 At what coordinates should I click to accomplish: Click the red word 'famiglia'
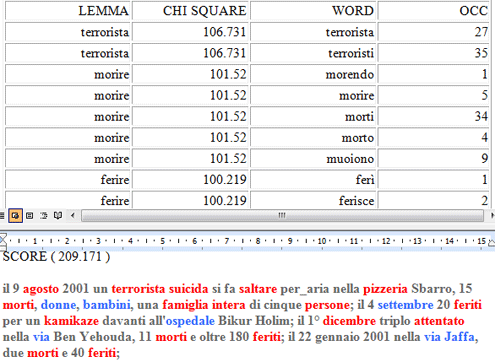pyautogui.click(x=185, y=305)
